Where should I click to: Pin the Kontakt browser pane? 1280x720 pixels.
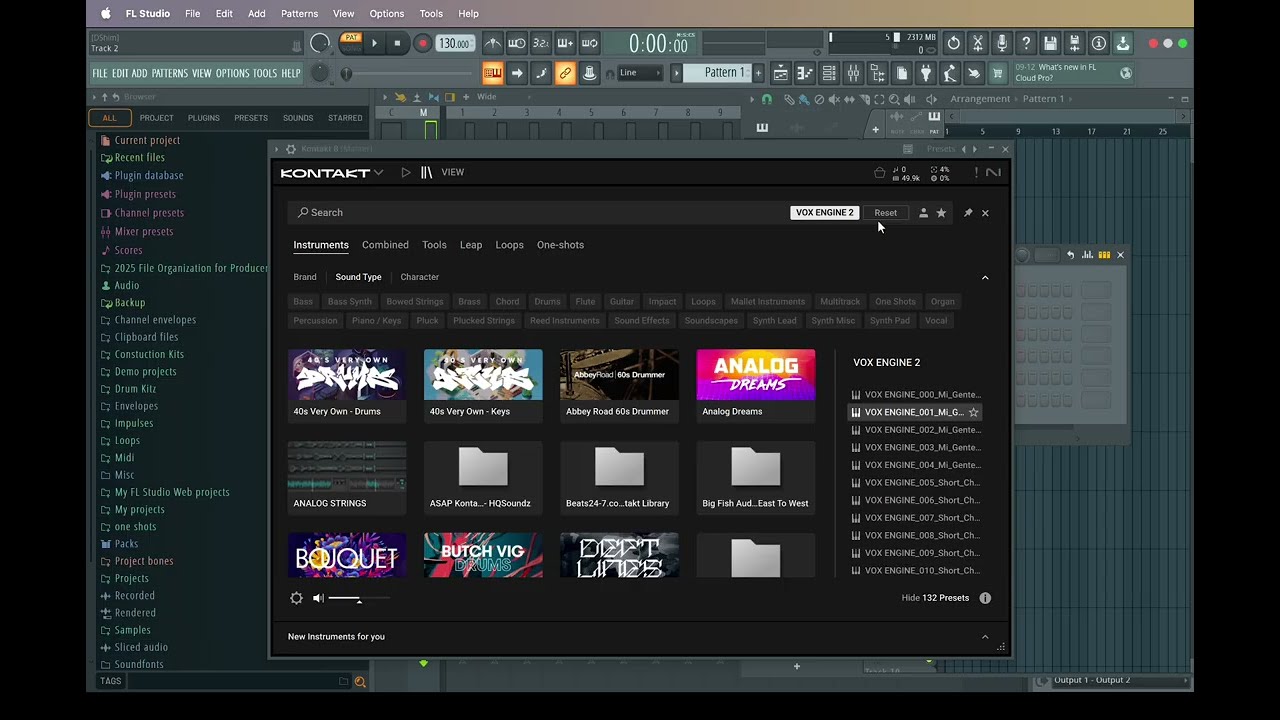pyautogui.click(x=968, y=213)
